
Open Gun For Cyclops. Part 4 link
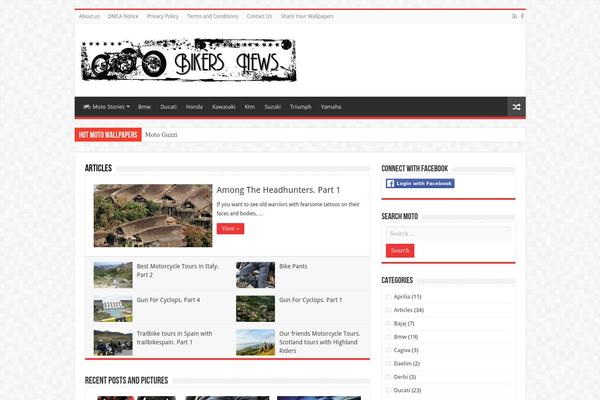coord(168,300)
